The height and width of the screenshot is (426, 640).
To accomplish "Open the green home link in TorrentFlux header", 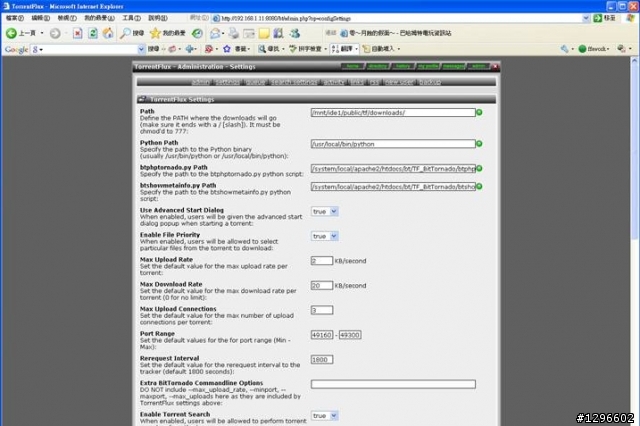I will (x=353, y=66).
